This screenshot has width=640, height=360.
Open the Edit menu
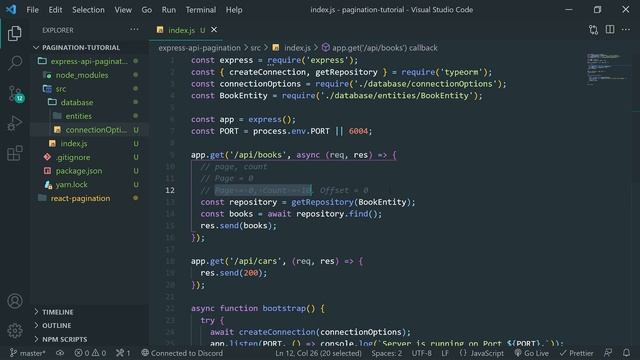click(55, 9)
